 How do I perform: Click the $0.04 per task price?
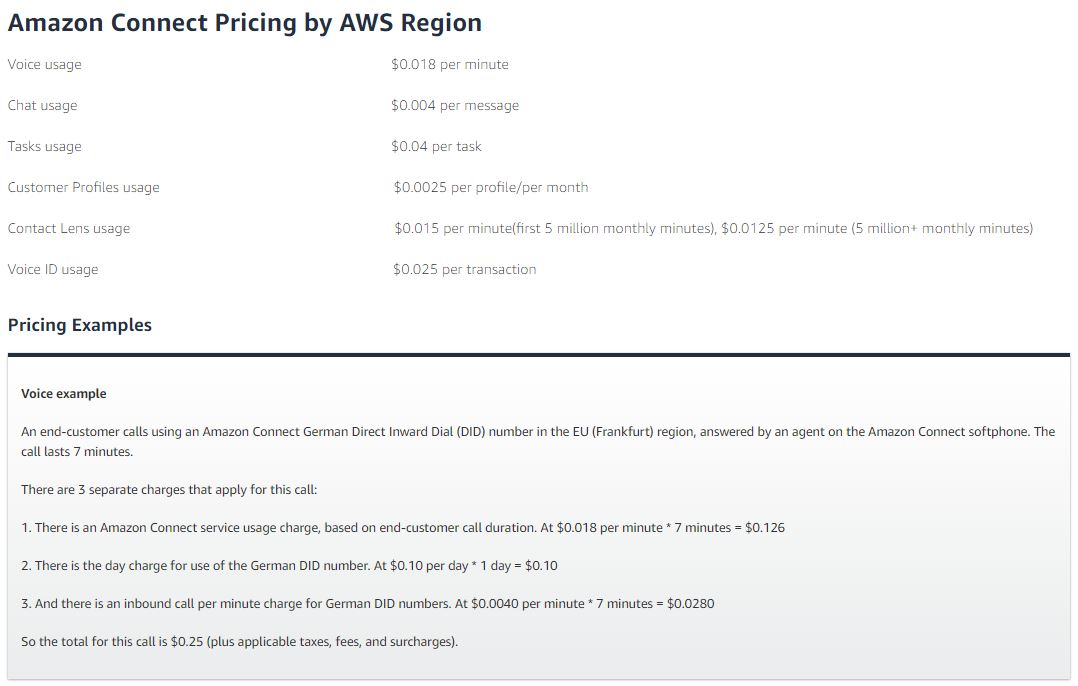(x=436, y=147)
